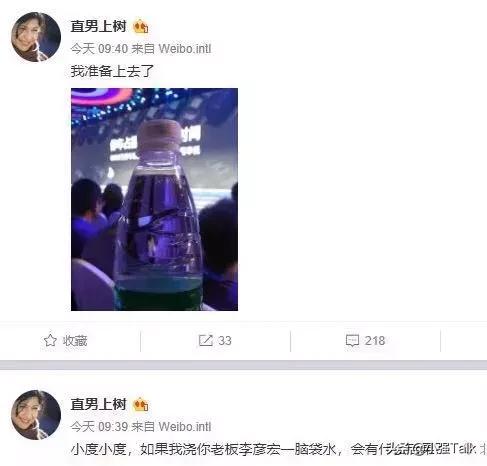Open the water bottle photo
This screenshot has width=487, height=466.
(154, 199)
